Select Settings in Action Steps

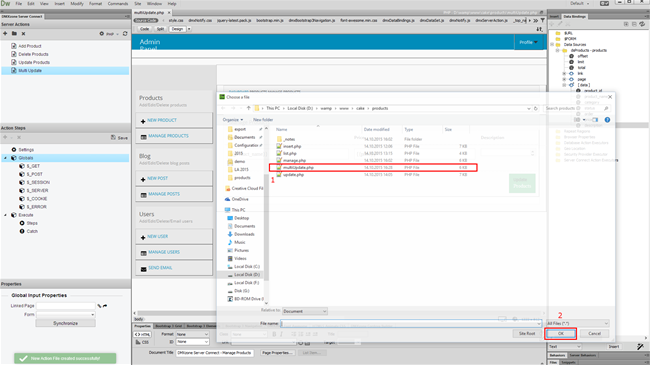(26, 150)
